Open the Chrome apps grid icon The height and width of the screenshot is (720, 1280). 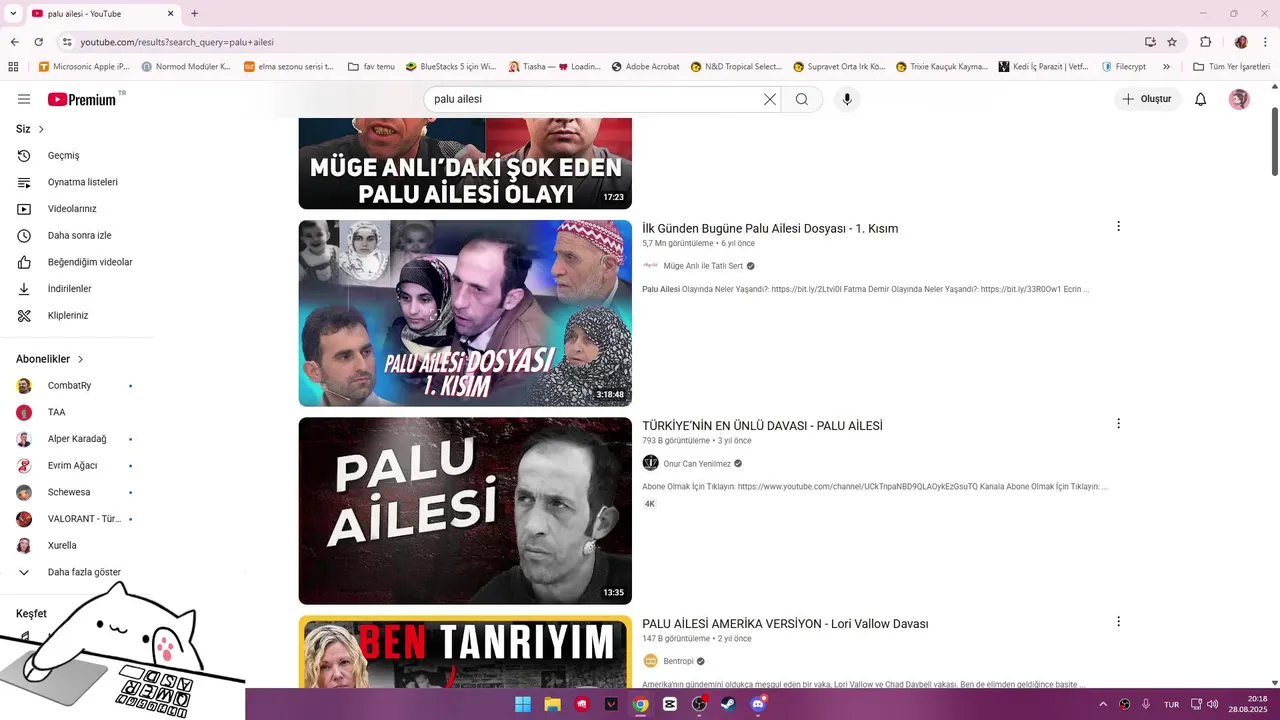(x=13, y=67)
